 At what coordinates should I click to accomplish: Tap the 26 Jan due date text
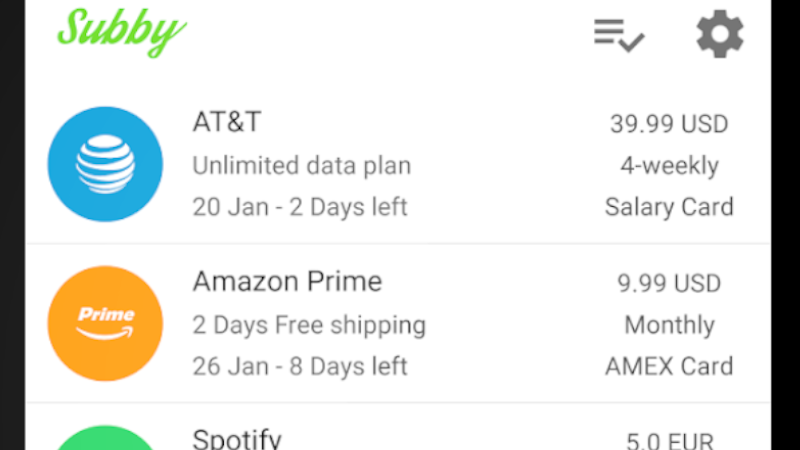(231, 366)
